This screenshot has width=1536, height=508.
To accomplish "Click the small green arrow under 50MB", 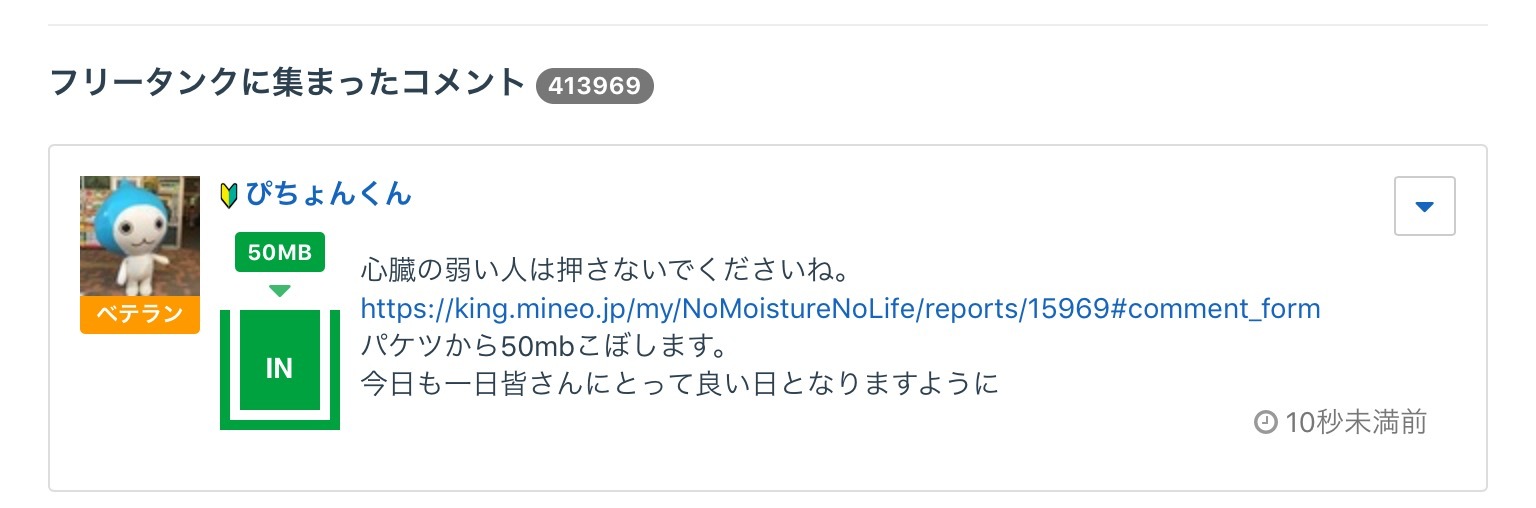I will (x=280, y=291).
